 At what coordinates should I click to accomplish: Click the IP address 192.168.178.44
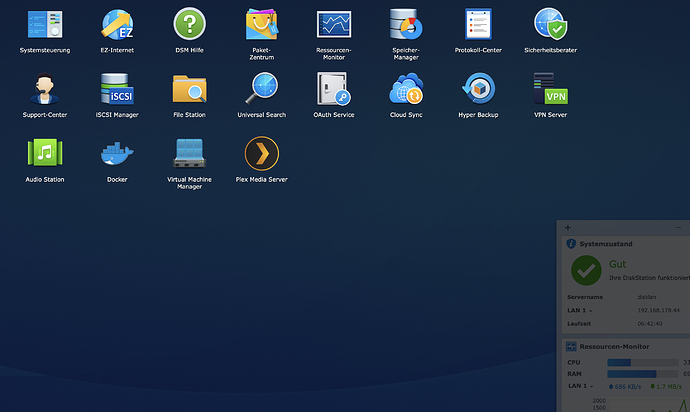coord(658,310)
